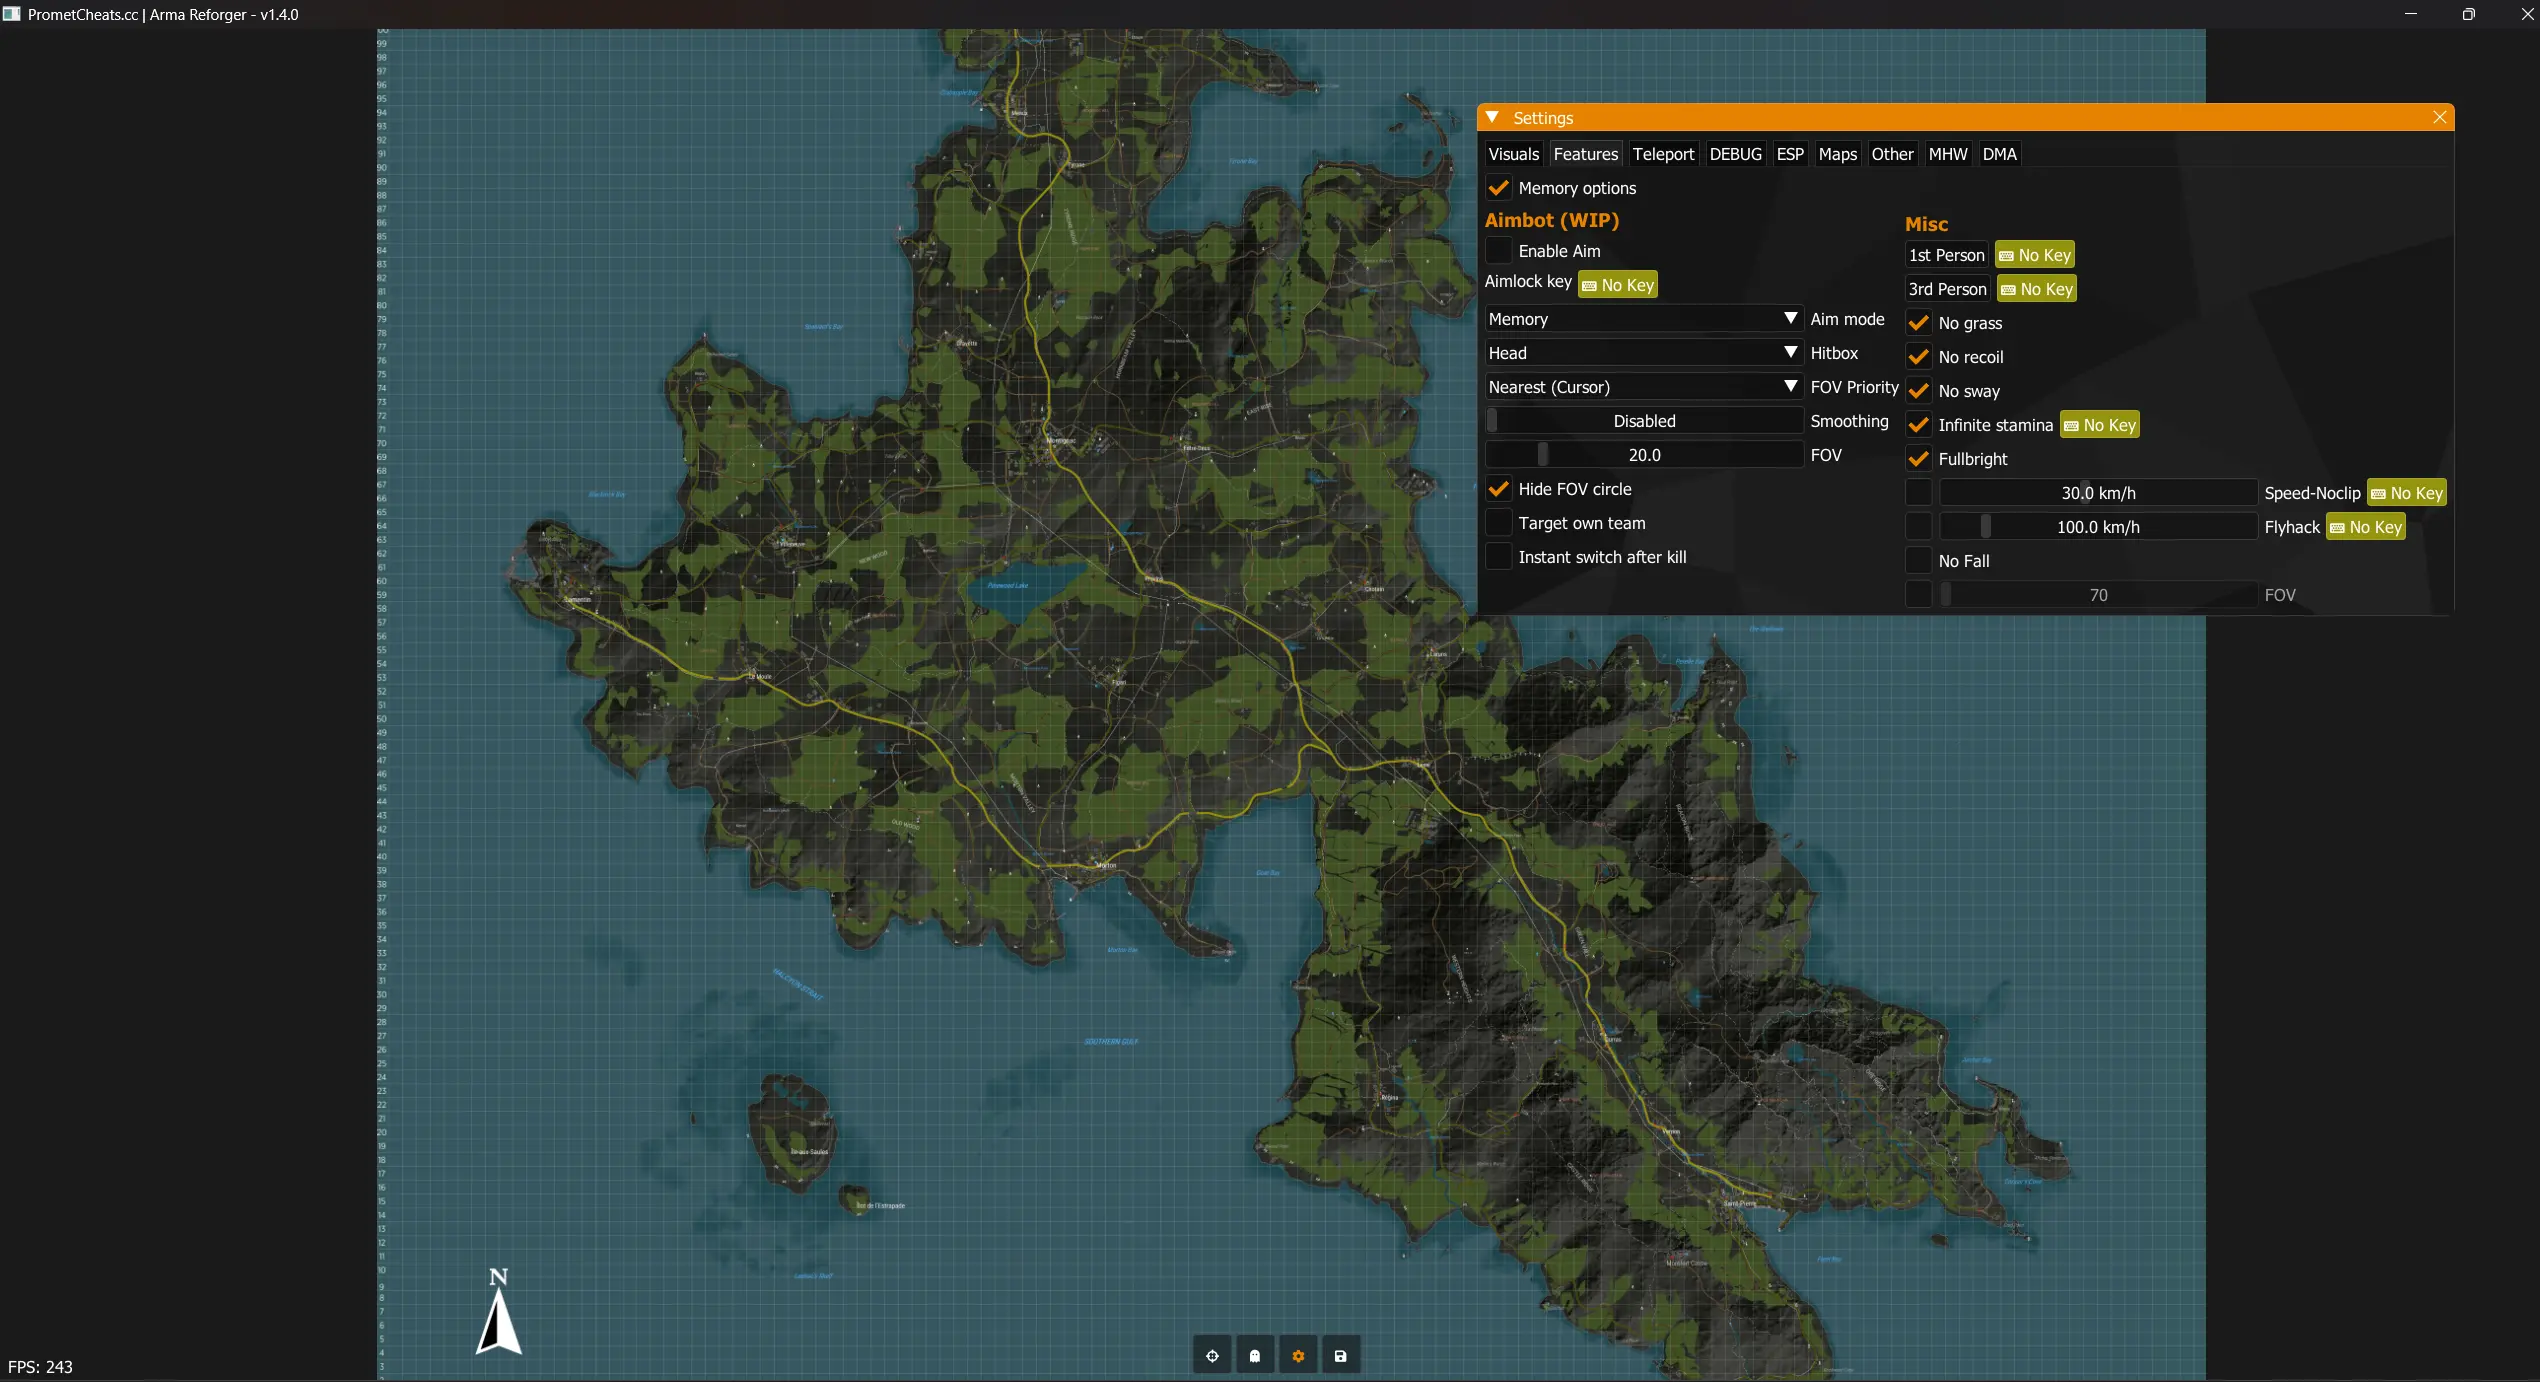The image size is (2540, 1382).
Task: Open the FOV Priority Nearest (Cursor) dropdown
Action: (x=1643, y=387)
